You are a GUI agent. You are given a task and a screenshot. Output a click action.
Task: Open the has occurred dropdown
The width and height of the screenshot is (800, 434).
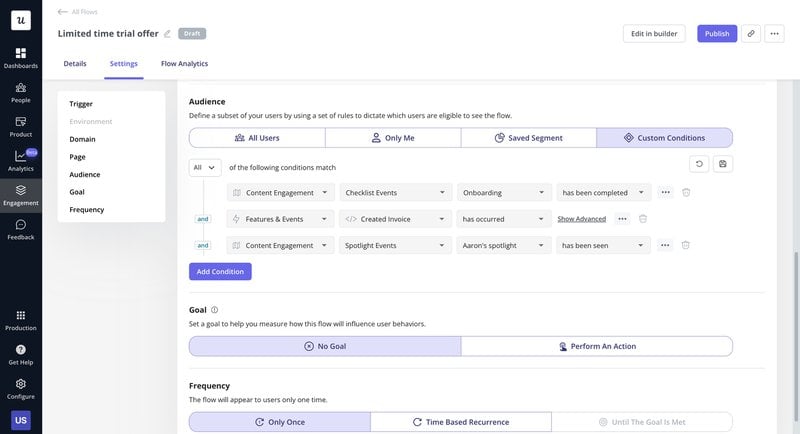tap(504, 219)
